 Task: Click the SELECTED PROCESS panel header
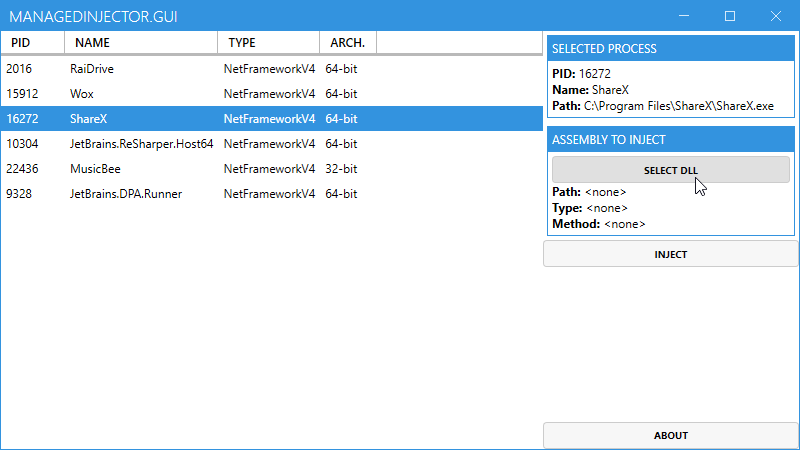pyautogui.click(x=670, y=48)
